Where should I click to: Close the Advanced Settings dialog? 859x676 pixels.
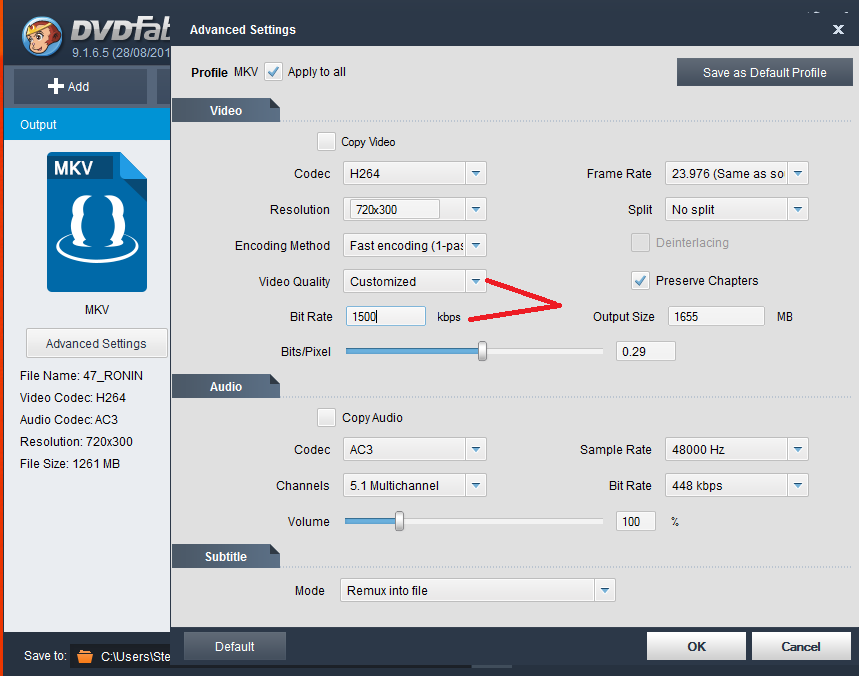pyautogui.click(x=838, y=30)
